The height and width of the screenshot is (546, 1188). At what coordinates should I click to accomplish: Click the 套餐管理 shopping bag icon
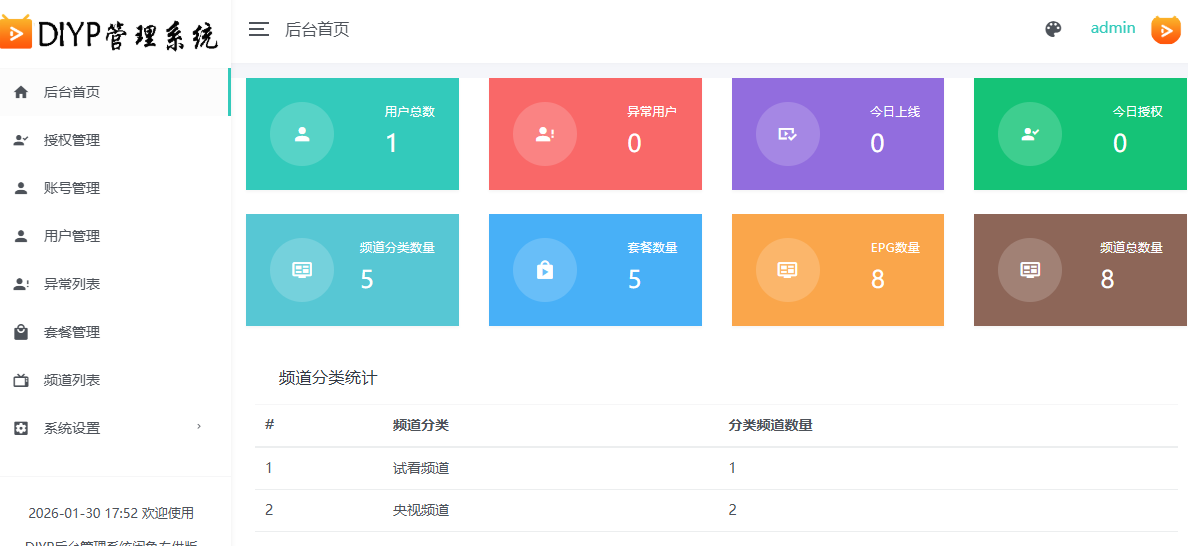[x=21, y=332]
